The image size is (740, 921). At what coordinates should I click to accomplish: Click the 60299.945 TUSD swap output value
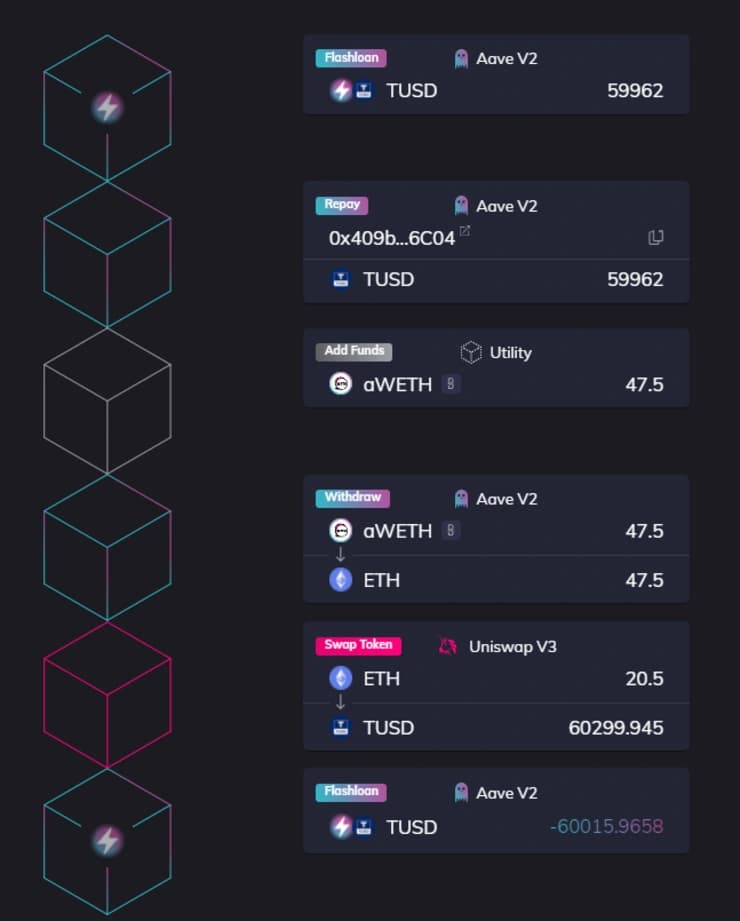pos(615,728)
